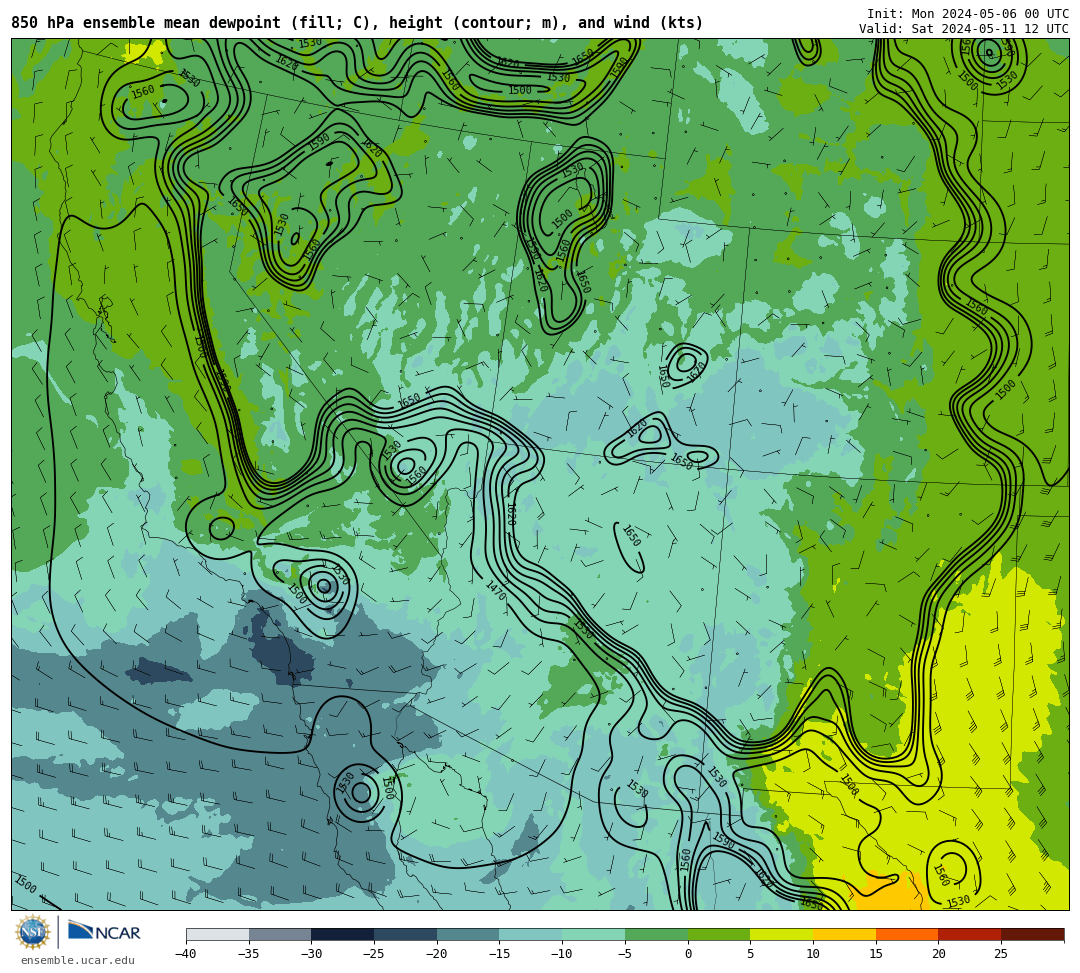This screenshot has height=973, width=1080.
Task: Click the -30 colorbar tick label
Action: [311, 954]
